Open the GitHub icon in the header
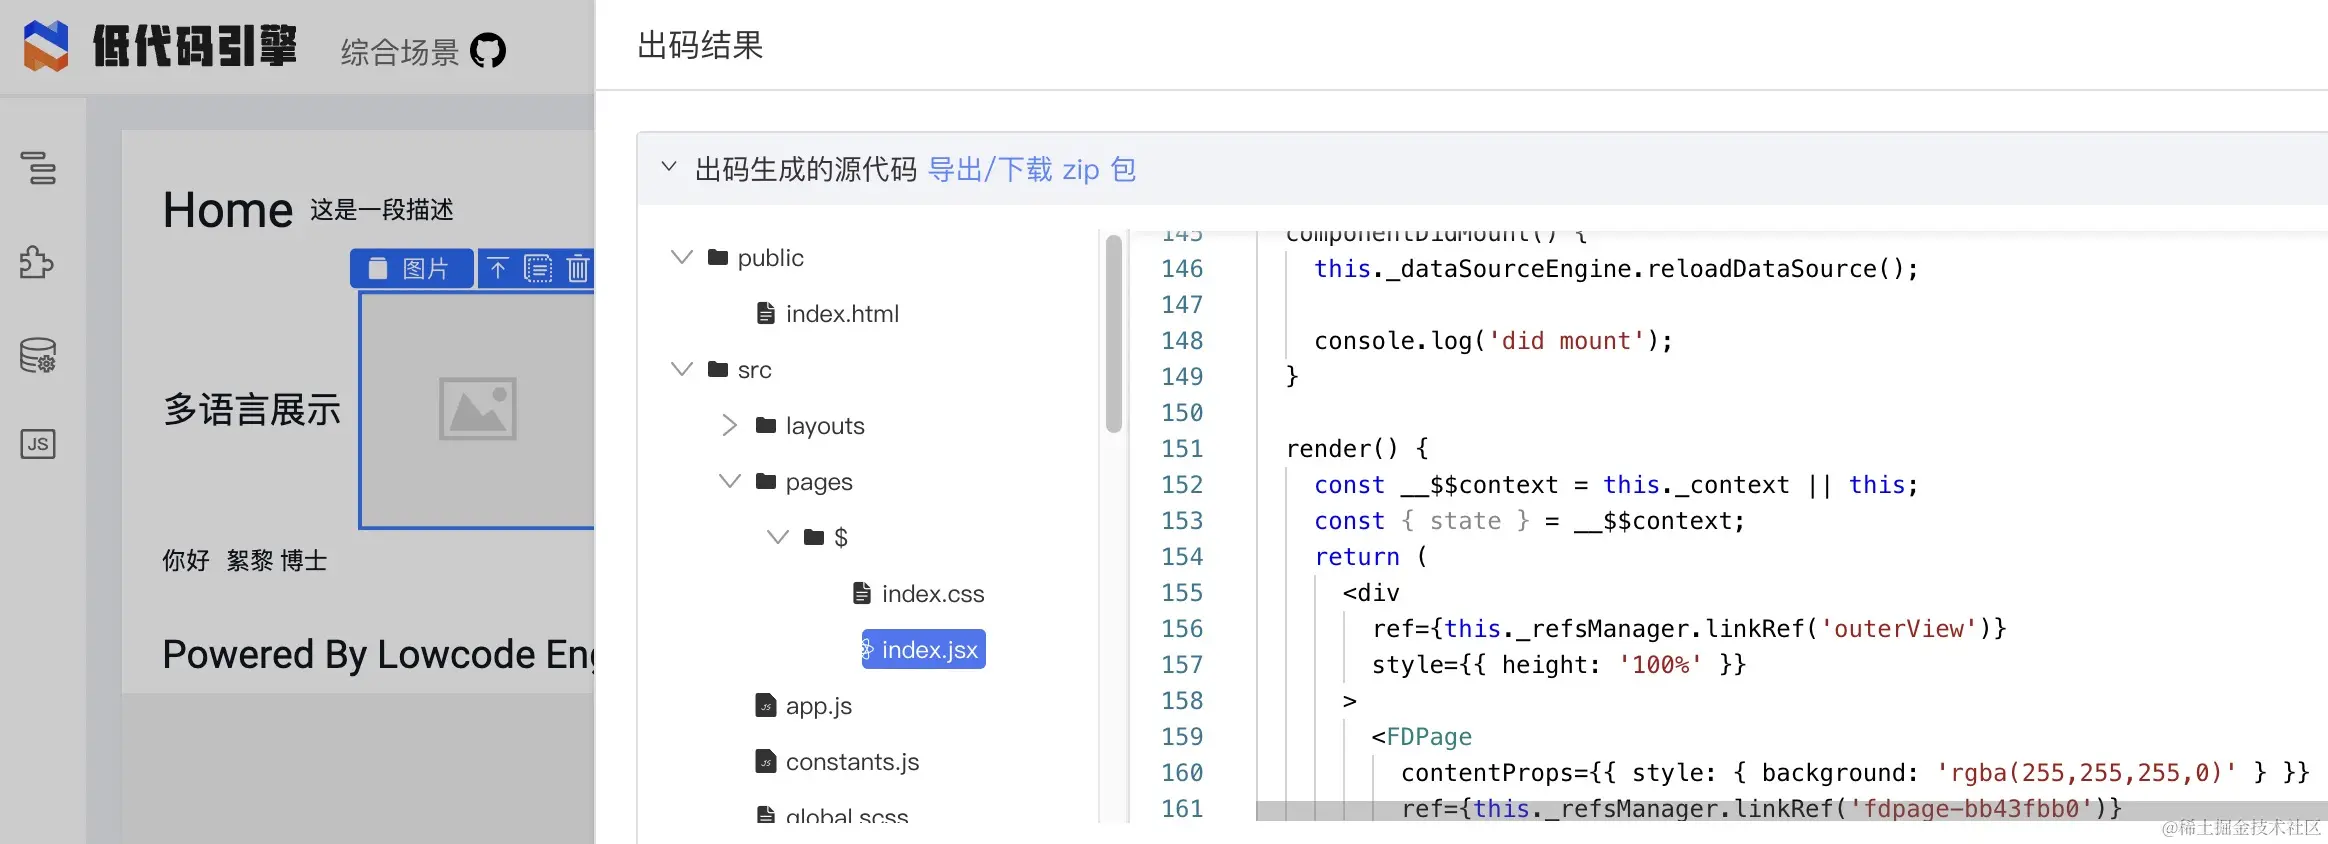This screenshot has width=2328, height=844. 488,50
